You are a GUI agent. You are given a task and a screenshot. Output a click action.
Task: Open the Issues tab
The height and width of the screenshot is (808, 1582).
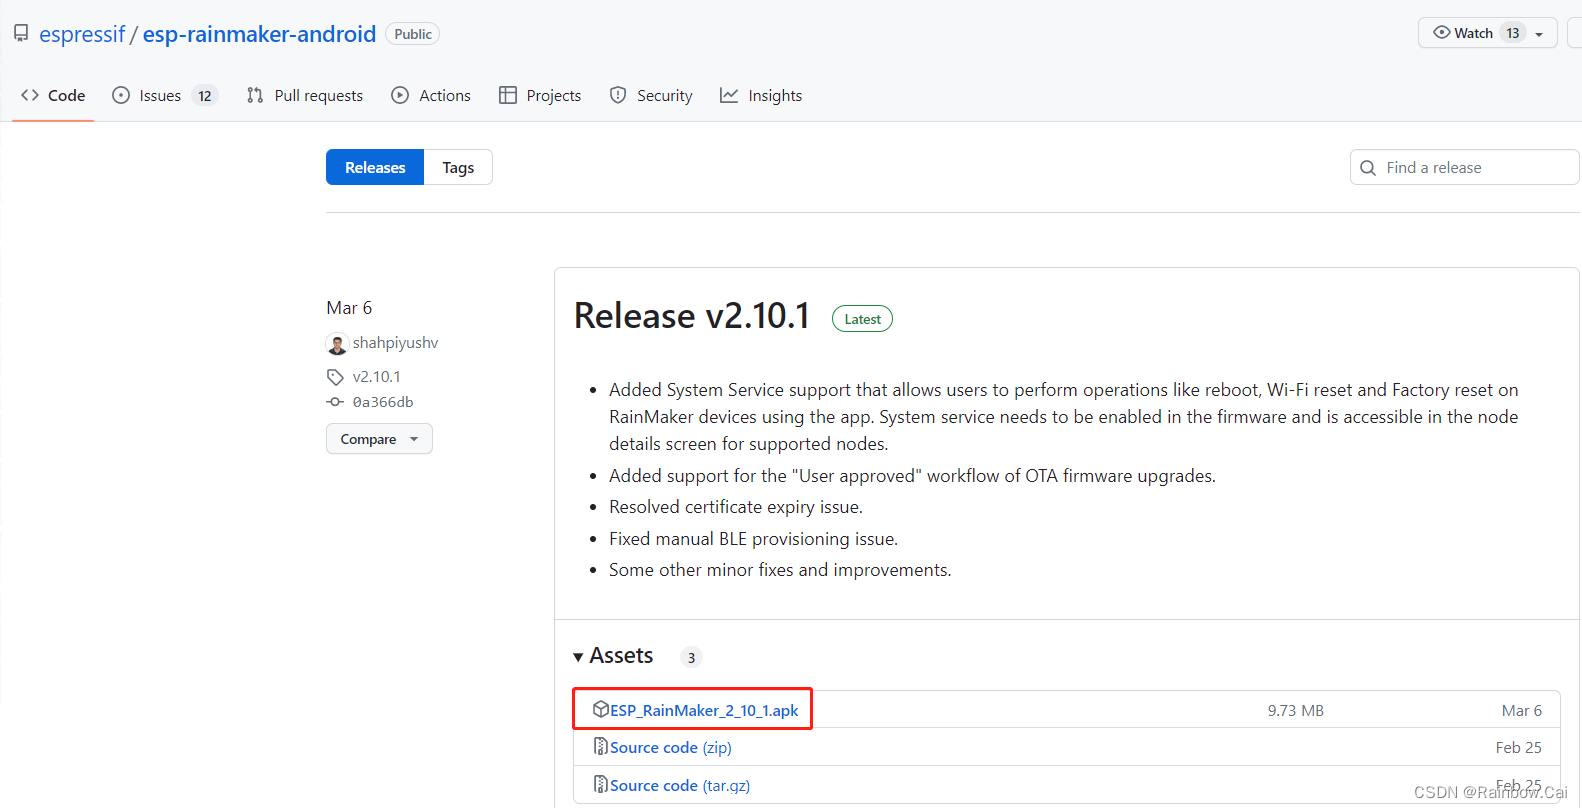click(x=164, y=95)
